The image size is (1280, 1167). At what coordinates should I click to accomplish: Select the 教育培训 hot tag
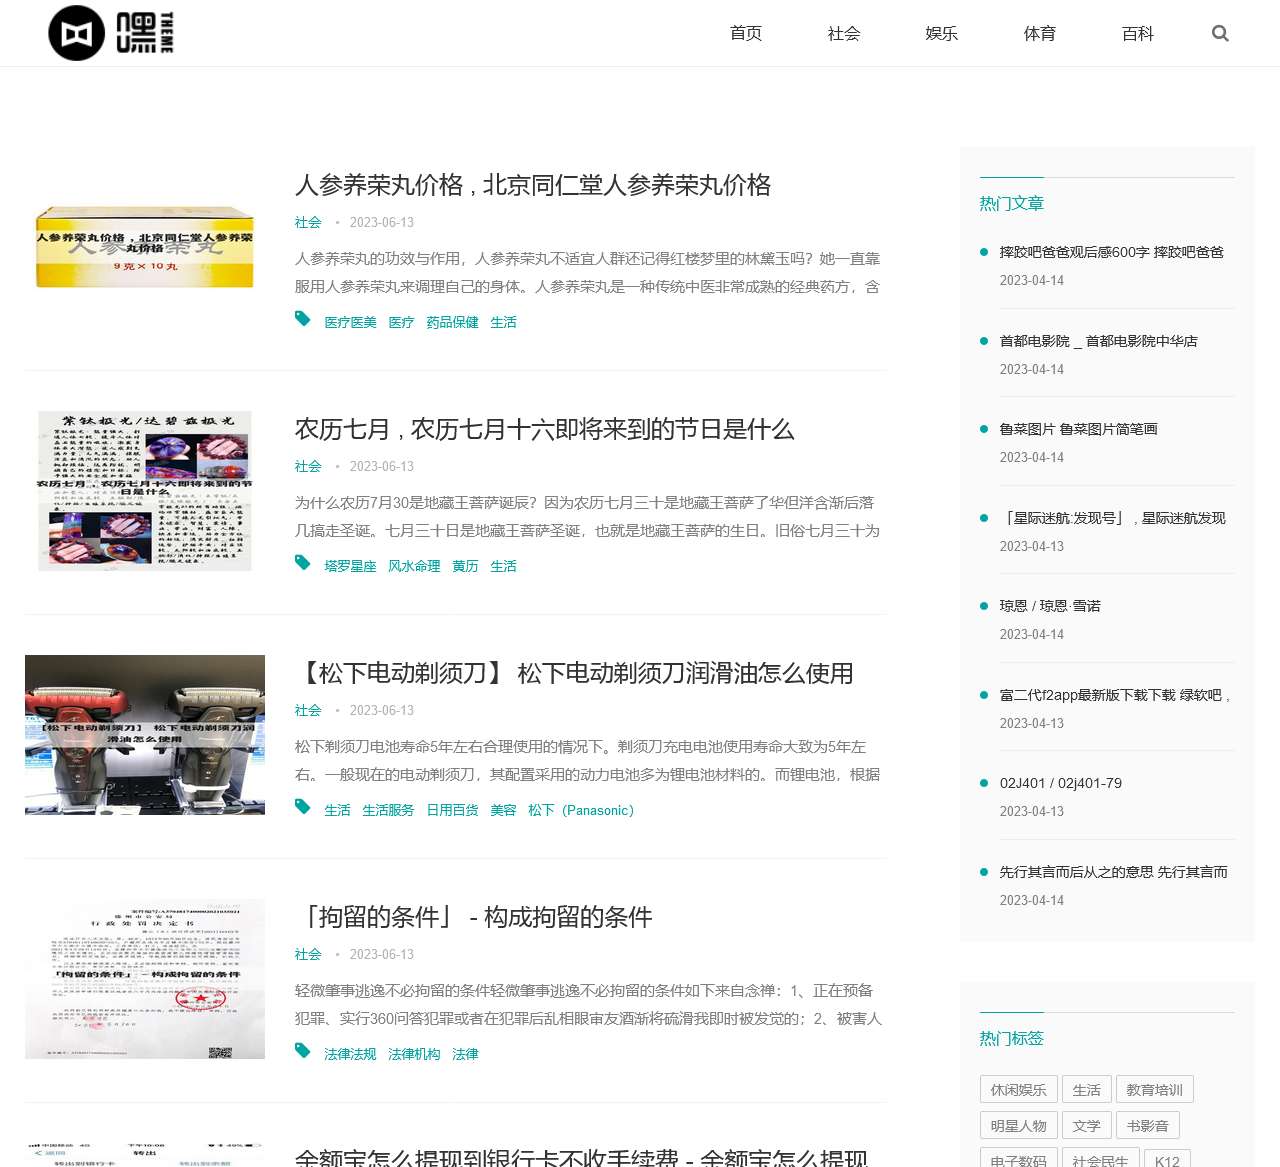[1154, 1090]
